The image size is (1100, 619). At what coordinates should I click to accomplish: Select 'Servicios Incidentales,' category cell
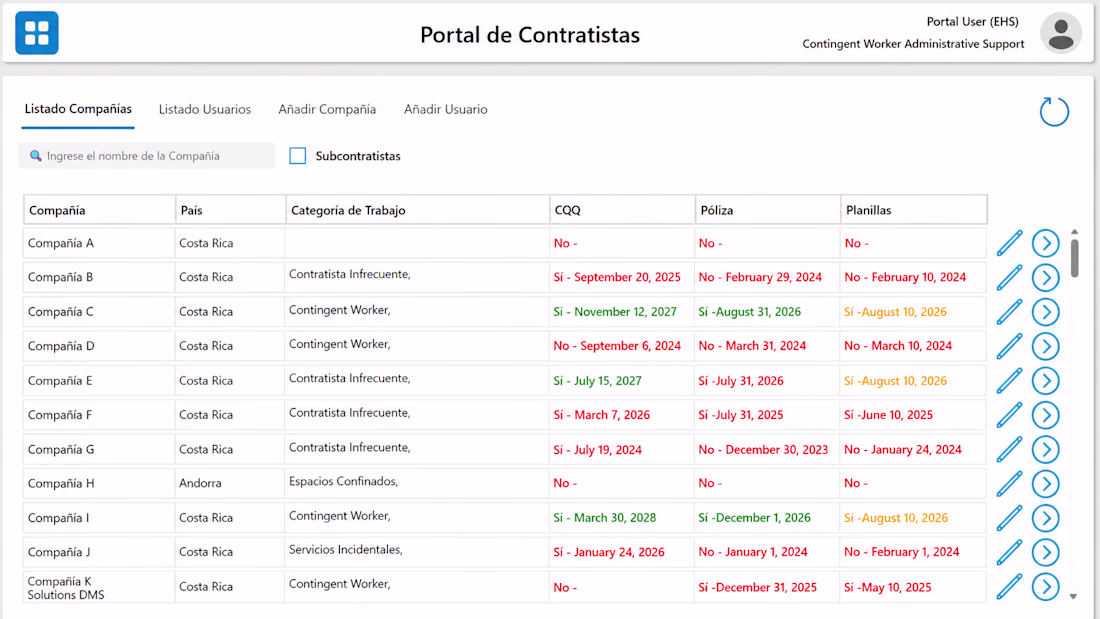point(417,552)
